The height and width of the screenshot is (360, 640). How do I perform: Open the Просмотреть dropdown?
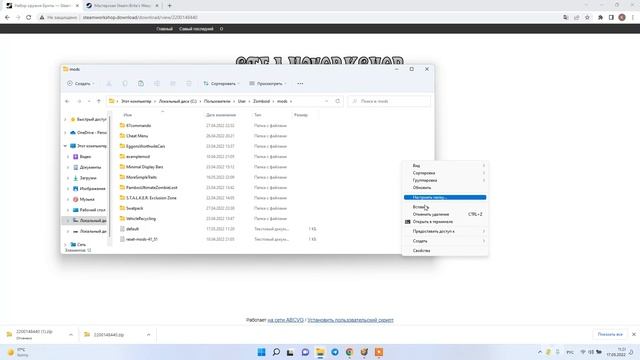click(268, 84)
